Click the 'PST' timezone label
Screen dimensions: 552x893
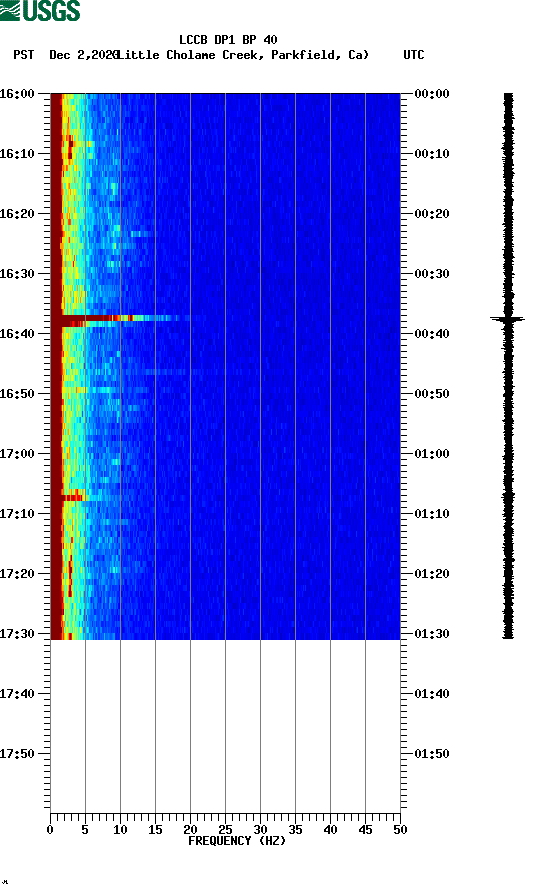(23, 55)
